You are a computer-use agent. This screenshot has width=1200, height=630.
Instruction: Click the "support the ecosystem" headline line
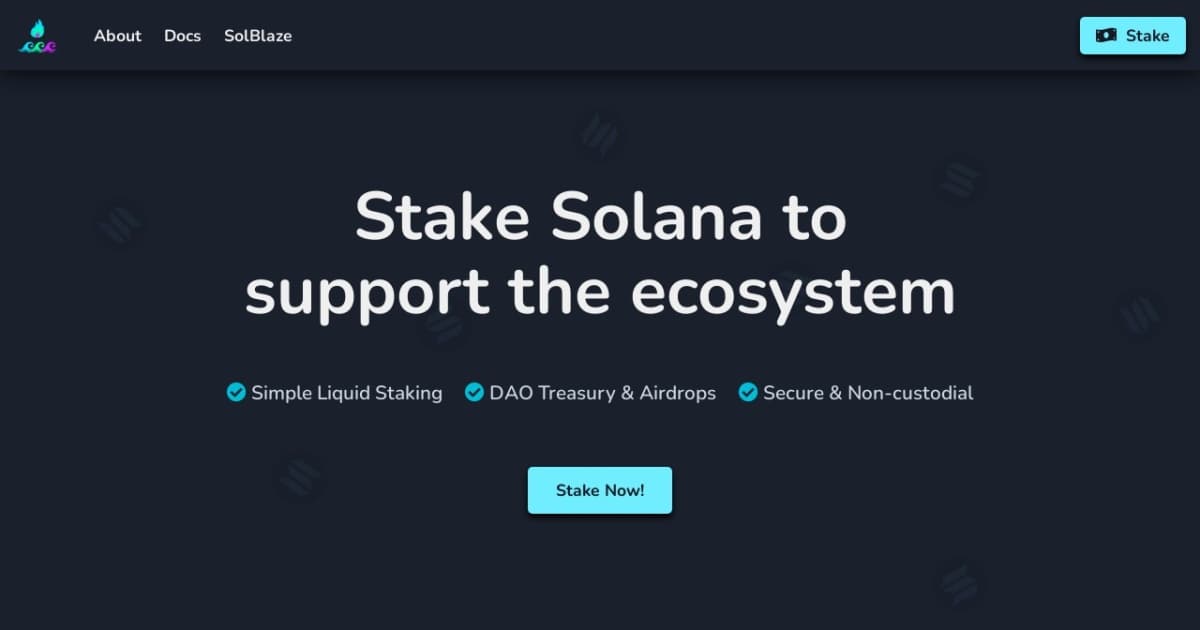pyautogui.click(x=600, y=291)
